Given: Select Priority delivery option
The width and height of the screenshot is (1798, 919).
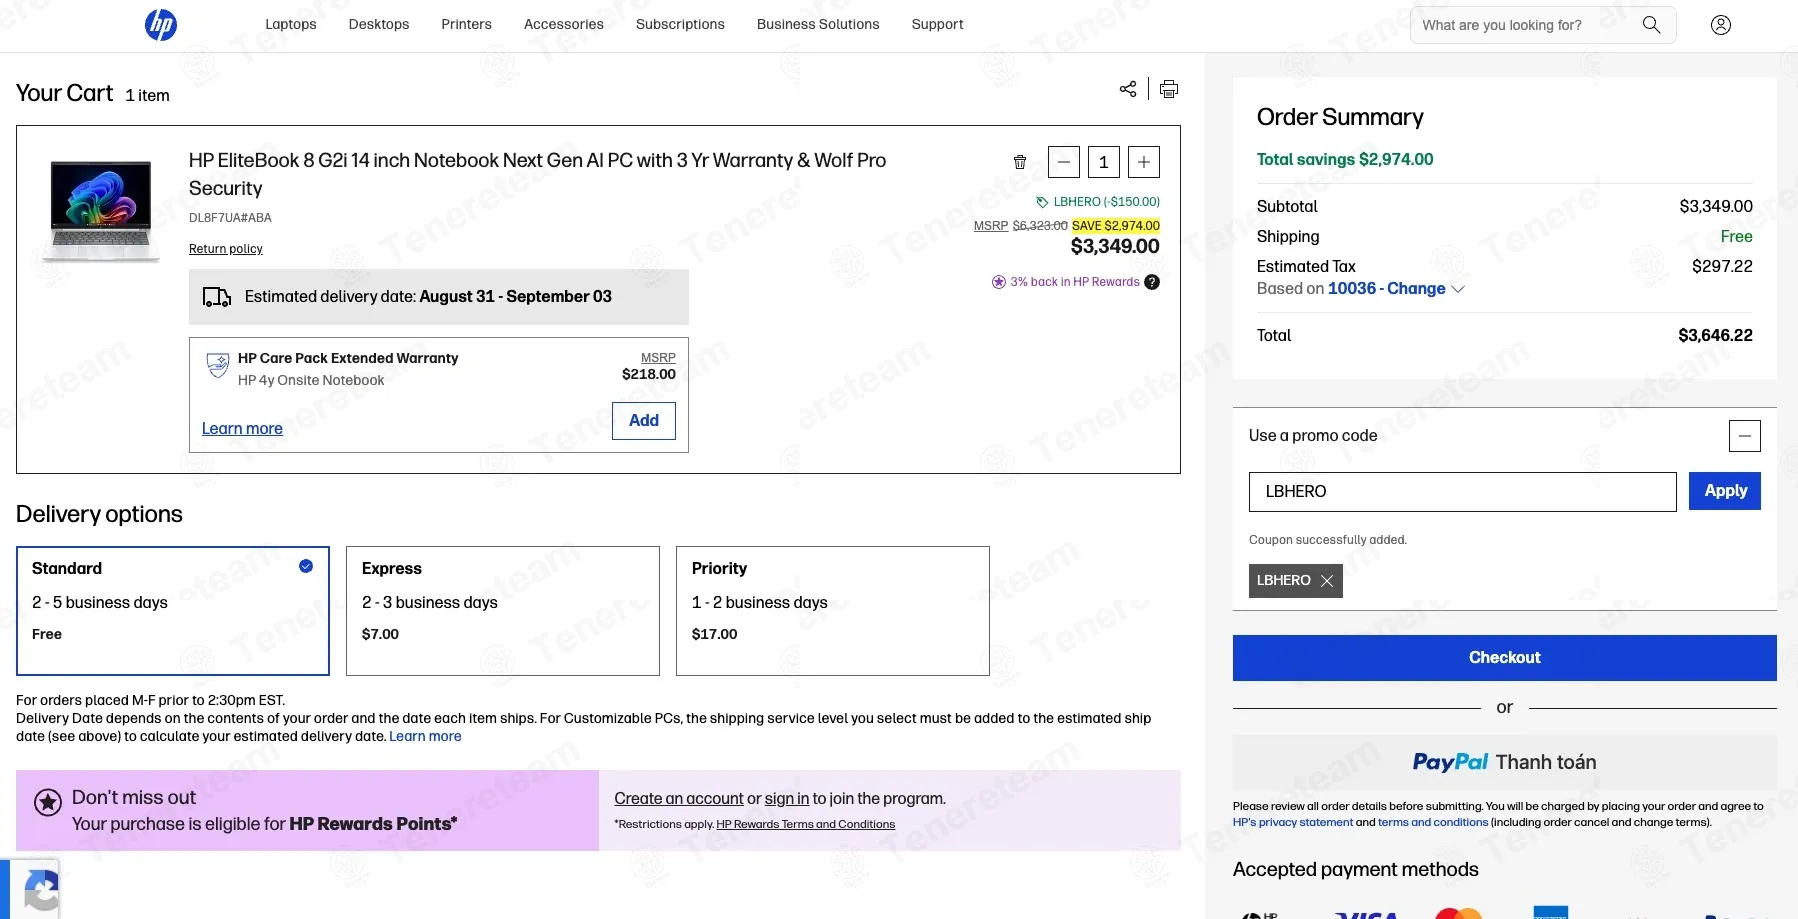Looking at the screenshot, I should click(833, 611).
